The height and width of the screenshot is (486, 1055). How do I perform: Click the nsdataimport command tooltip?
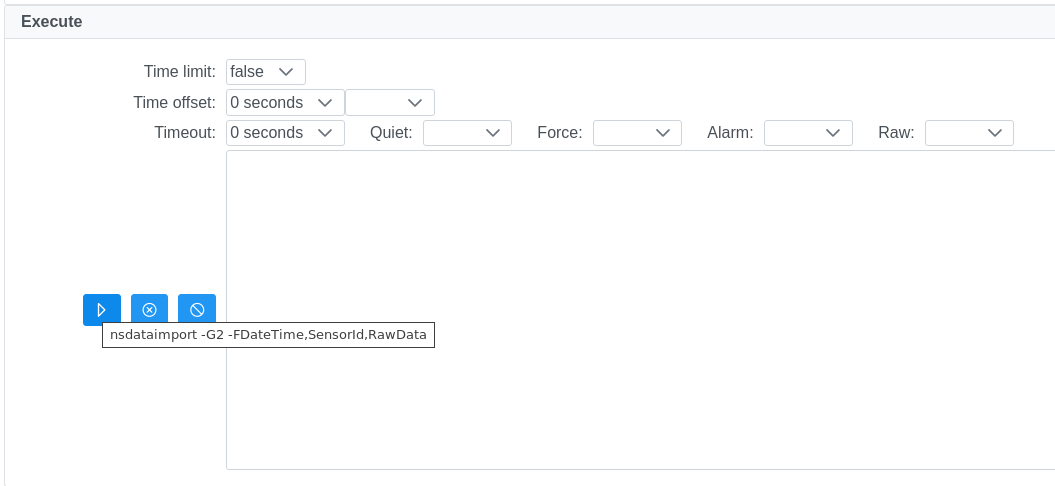(268, 335)
